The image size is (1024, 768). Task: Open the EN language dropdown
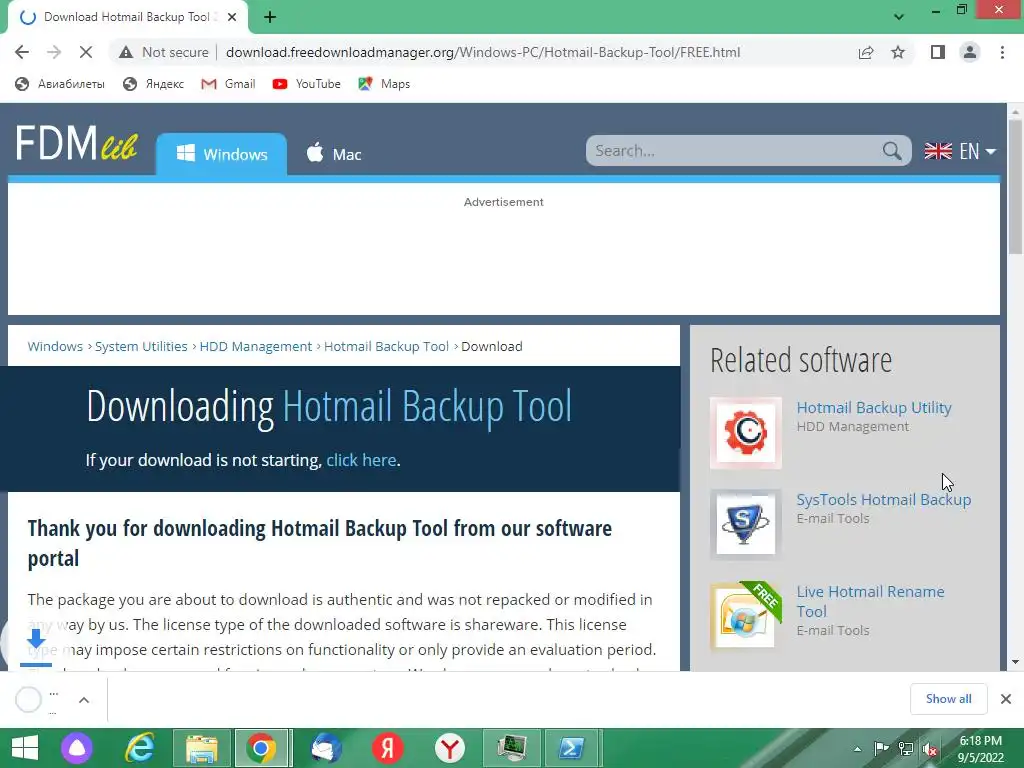coord(960,151)
